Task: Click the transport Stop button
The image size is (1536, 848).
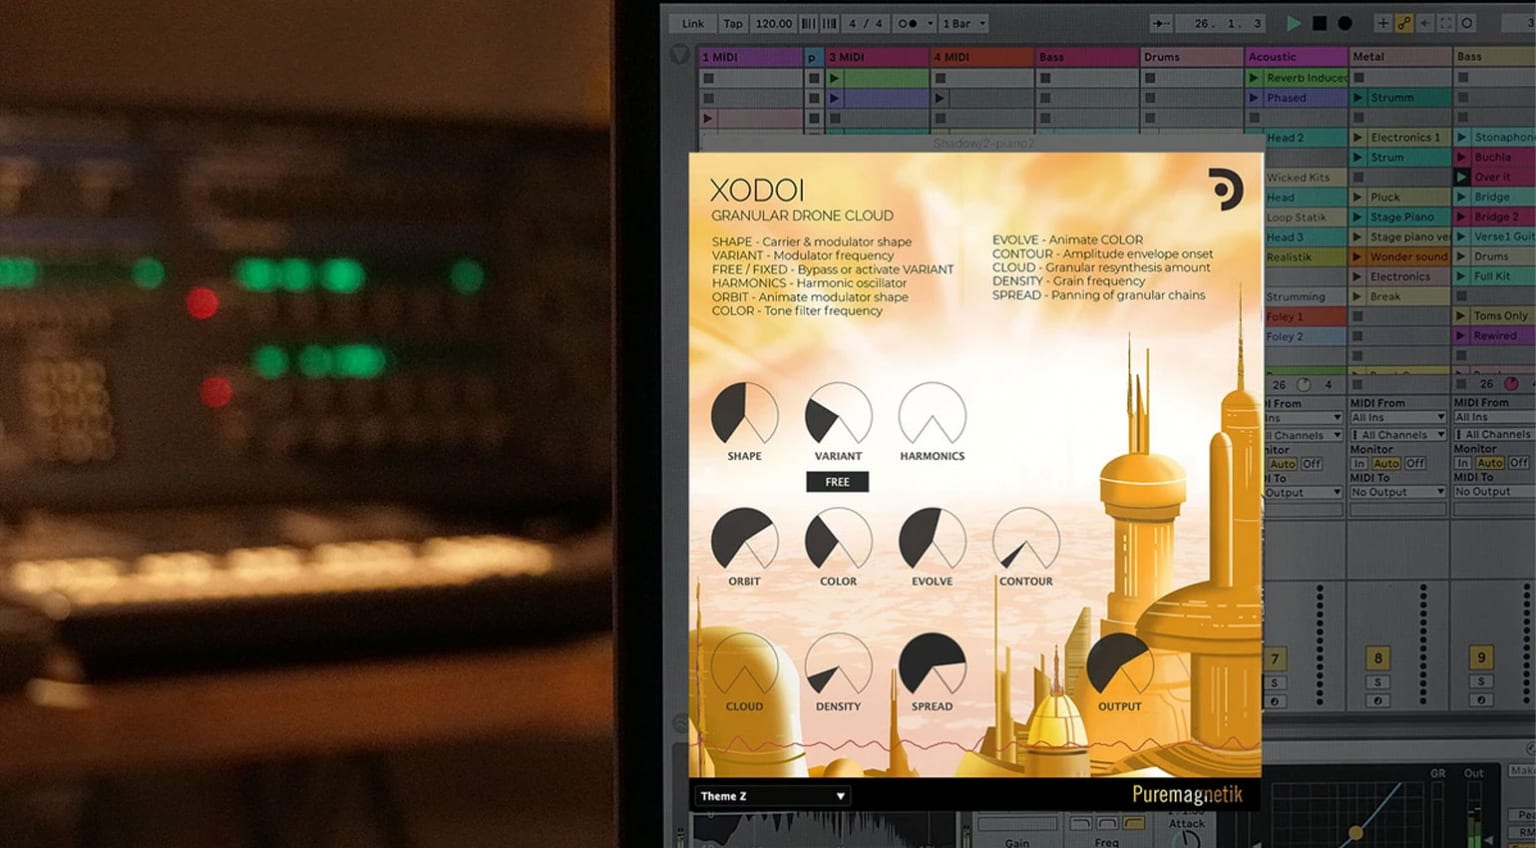Action: [x=1319, y=23]
